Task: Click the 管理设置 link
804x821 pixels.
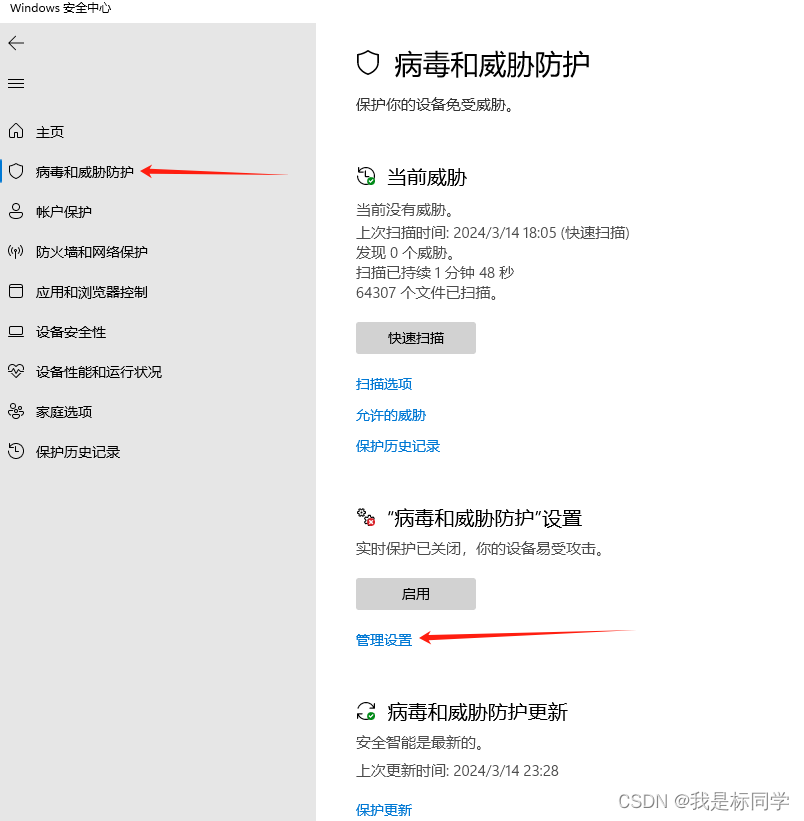Action: pyautogui.click(x=384, y=640)
